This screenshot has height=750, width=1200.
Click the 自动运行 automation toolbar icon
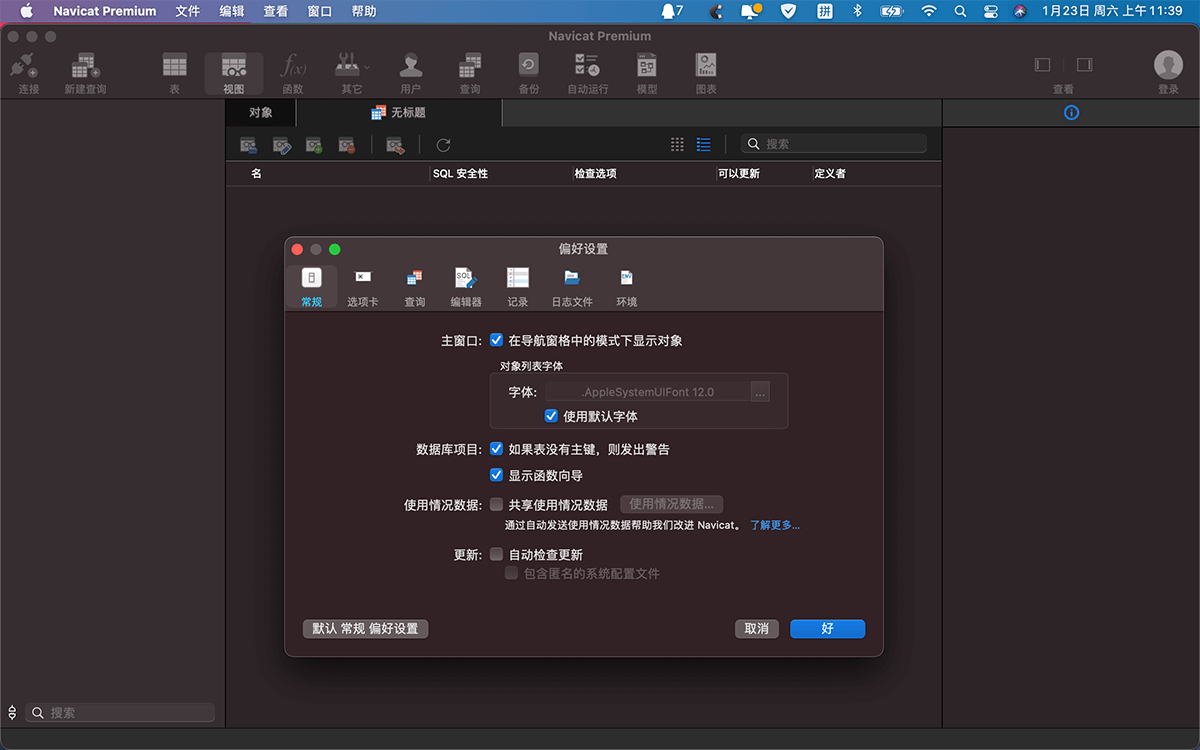tap(587, 66)
